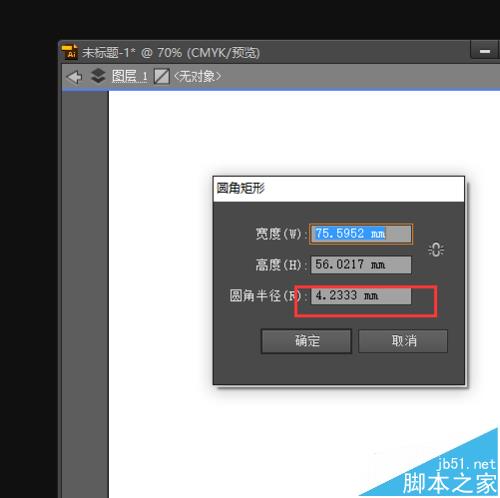Click the no-object slashed box icon
The height and width of the screenshot is (498, 500).
tap(162, 77)
